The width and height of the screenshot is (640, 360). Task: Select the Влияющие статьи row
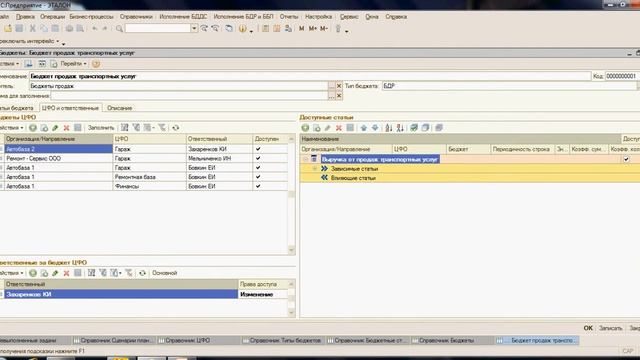470,178
